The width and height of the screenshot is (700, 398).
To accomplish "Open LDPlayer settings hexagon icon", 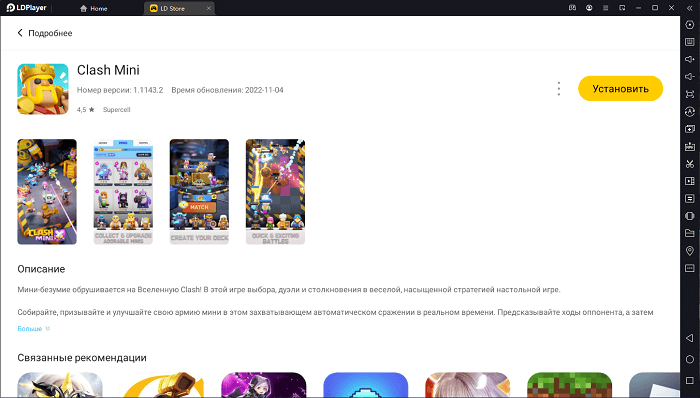I will tap(690, 25).
